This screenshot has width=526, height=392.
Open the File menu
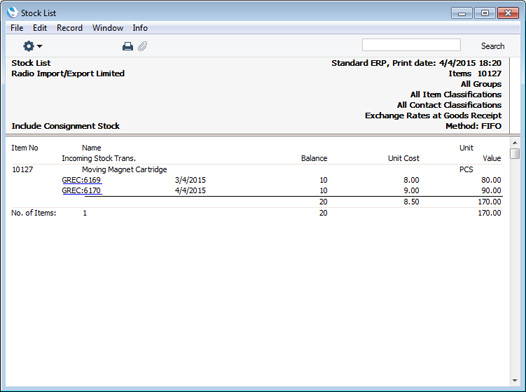pyautogui.click(x=17, y=28)
